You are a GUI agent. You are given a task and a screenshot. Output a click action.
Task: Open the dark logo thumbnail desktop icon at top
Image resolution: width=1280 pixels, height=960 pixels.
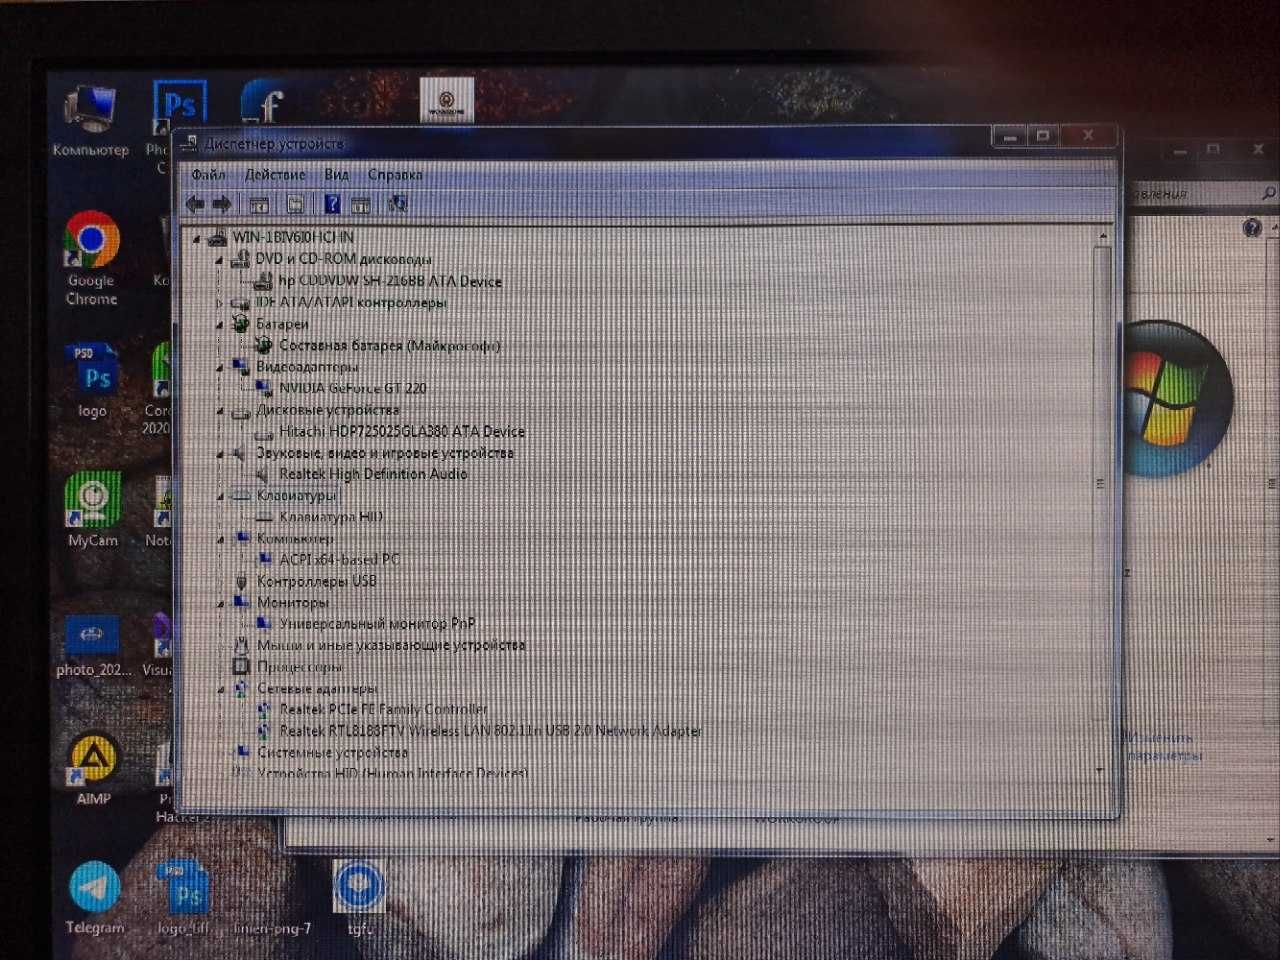(x=447, y=99)
